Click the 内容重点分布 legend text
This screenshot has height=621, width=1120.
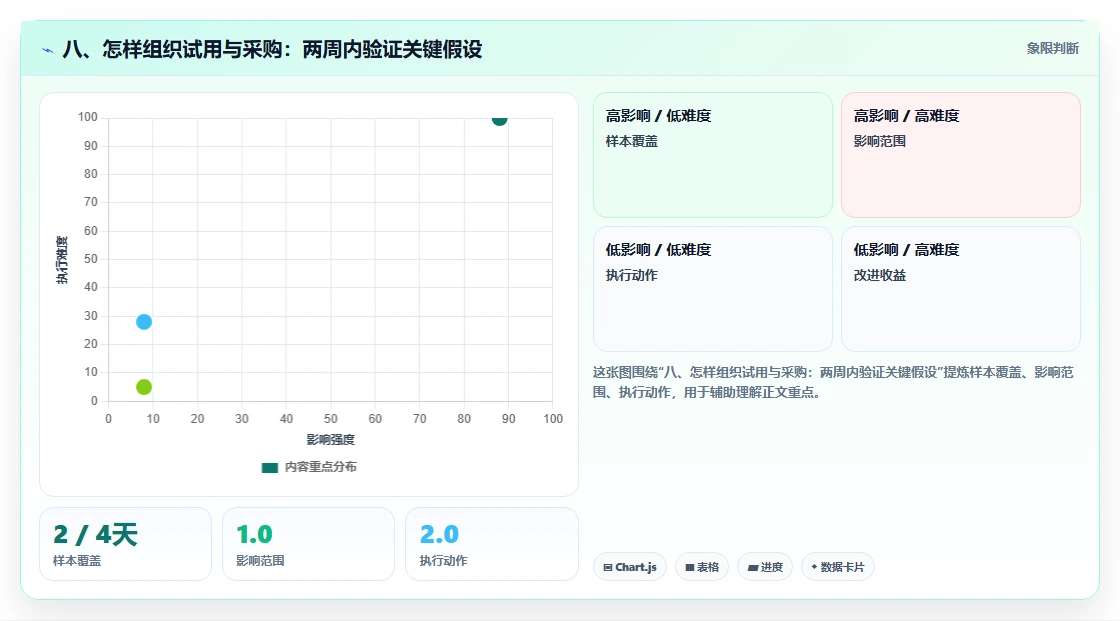321,467
